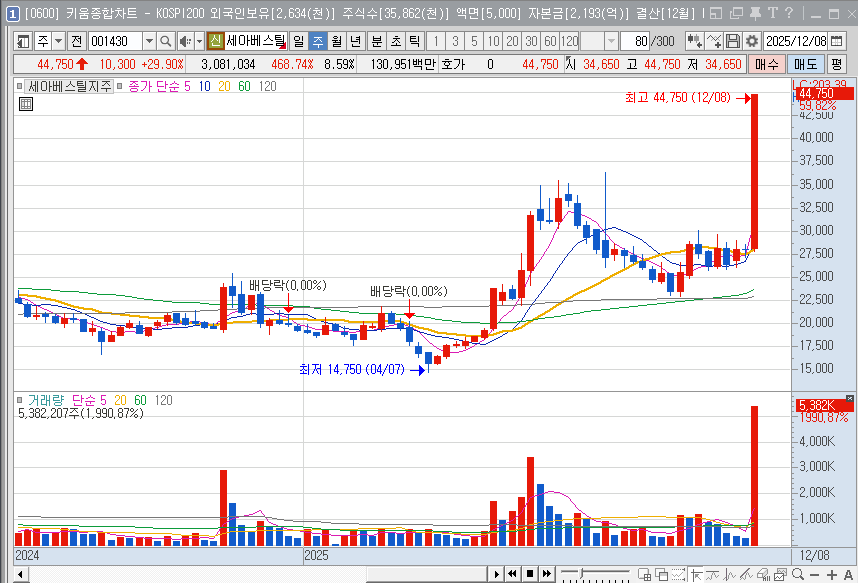Click the minus zoom-out icon

[x=814, y=575]
